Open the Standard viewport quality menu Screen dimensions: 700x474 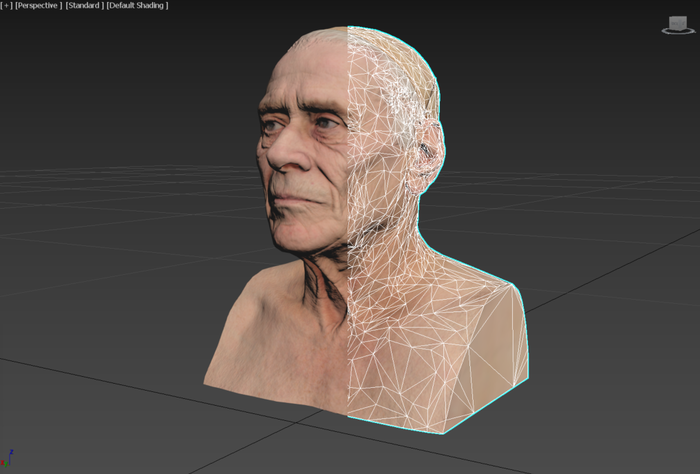pos(85,6)
